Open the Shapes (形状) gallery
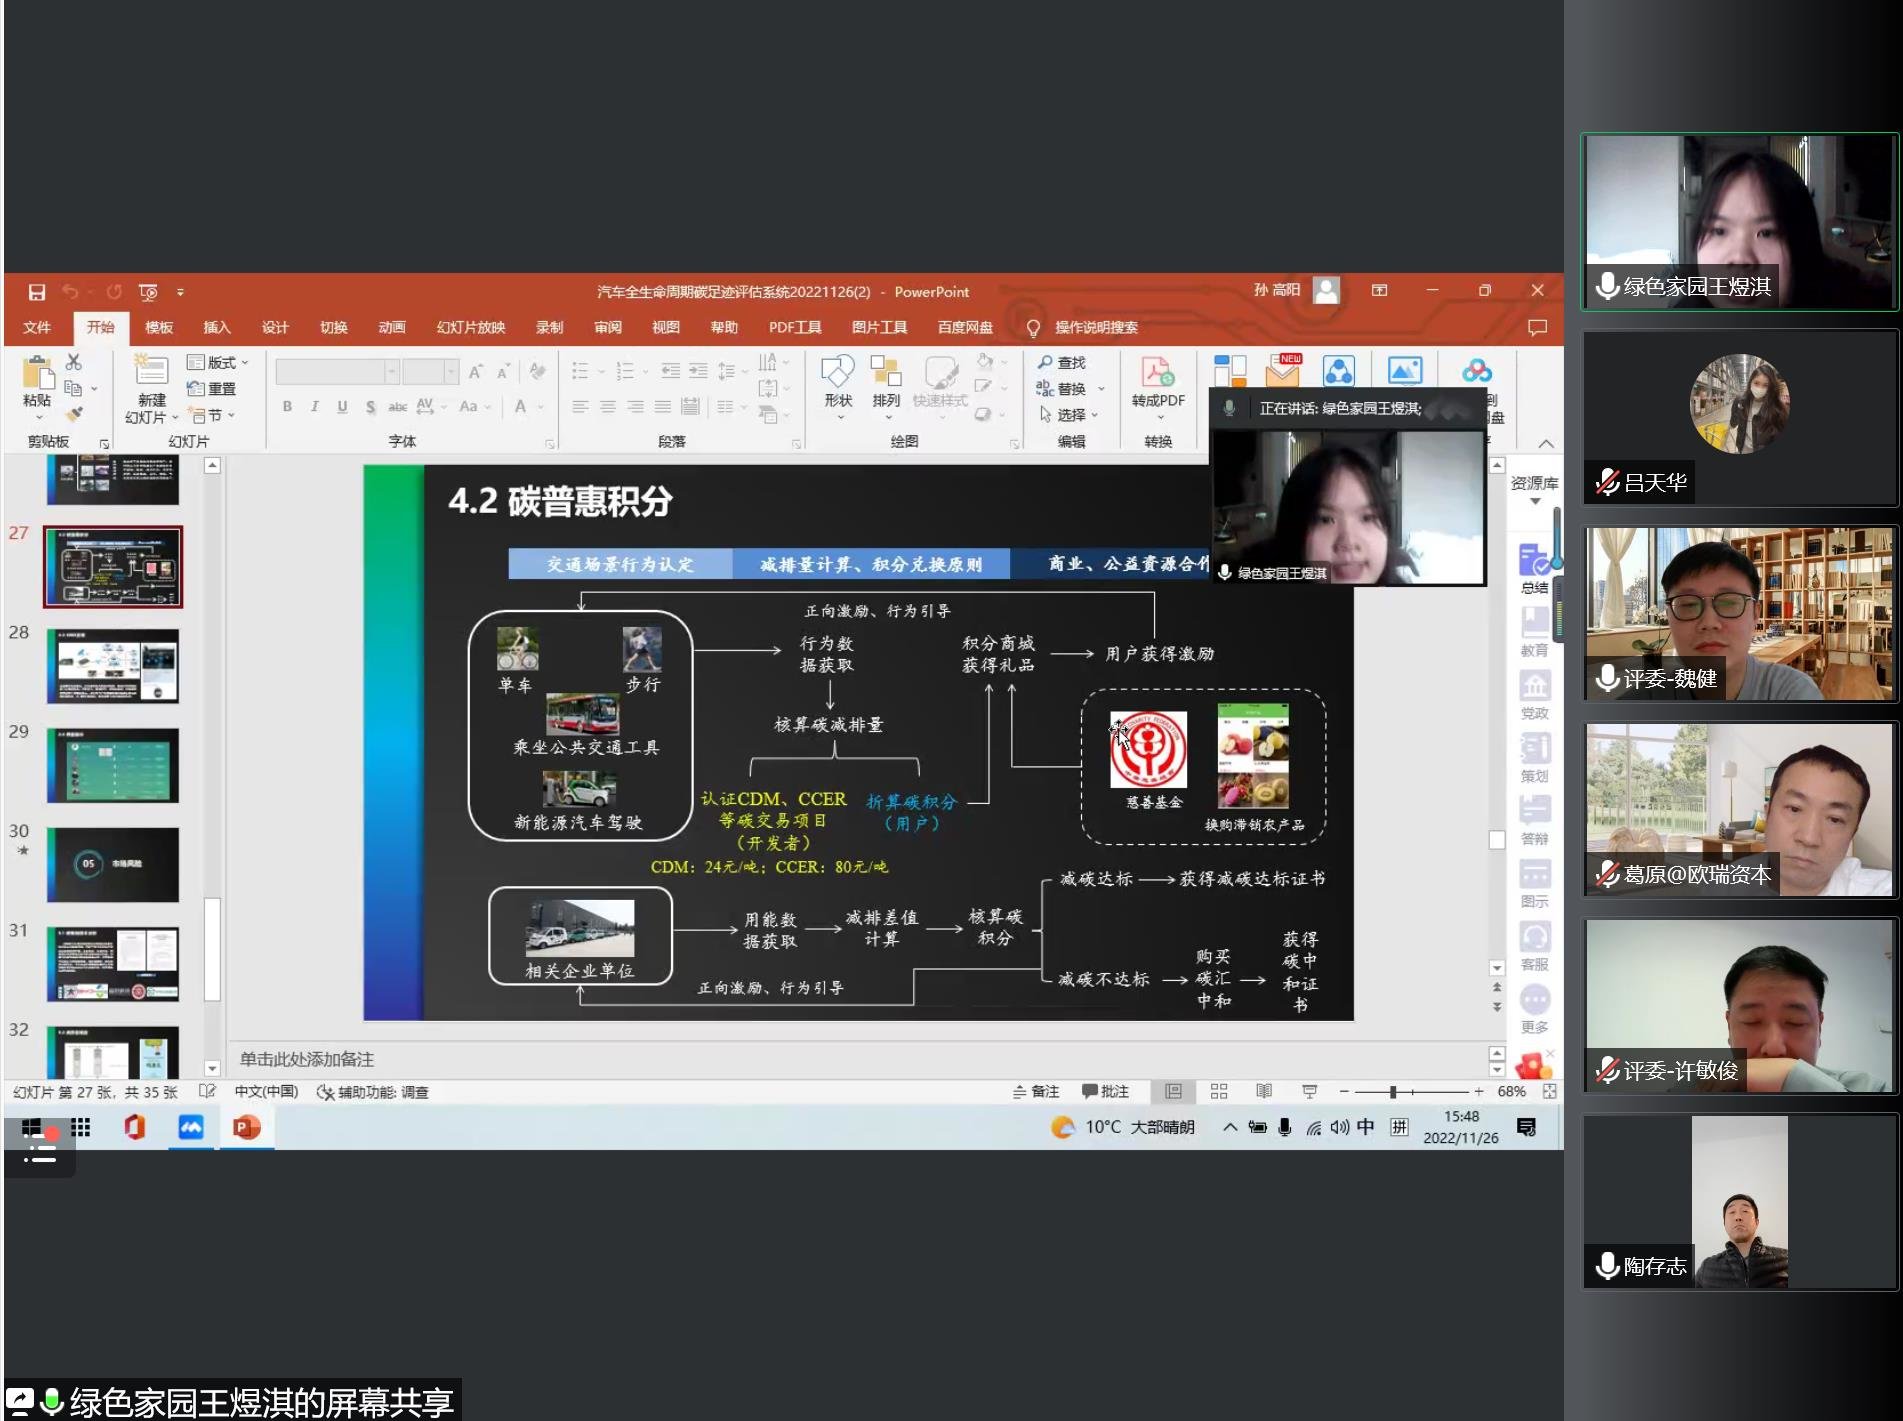Viewport: 1903px width, 1421px height. pyautogui.click(x=838, y=386)
